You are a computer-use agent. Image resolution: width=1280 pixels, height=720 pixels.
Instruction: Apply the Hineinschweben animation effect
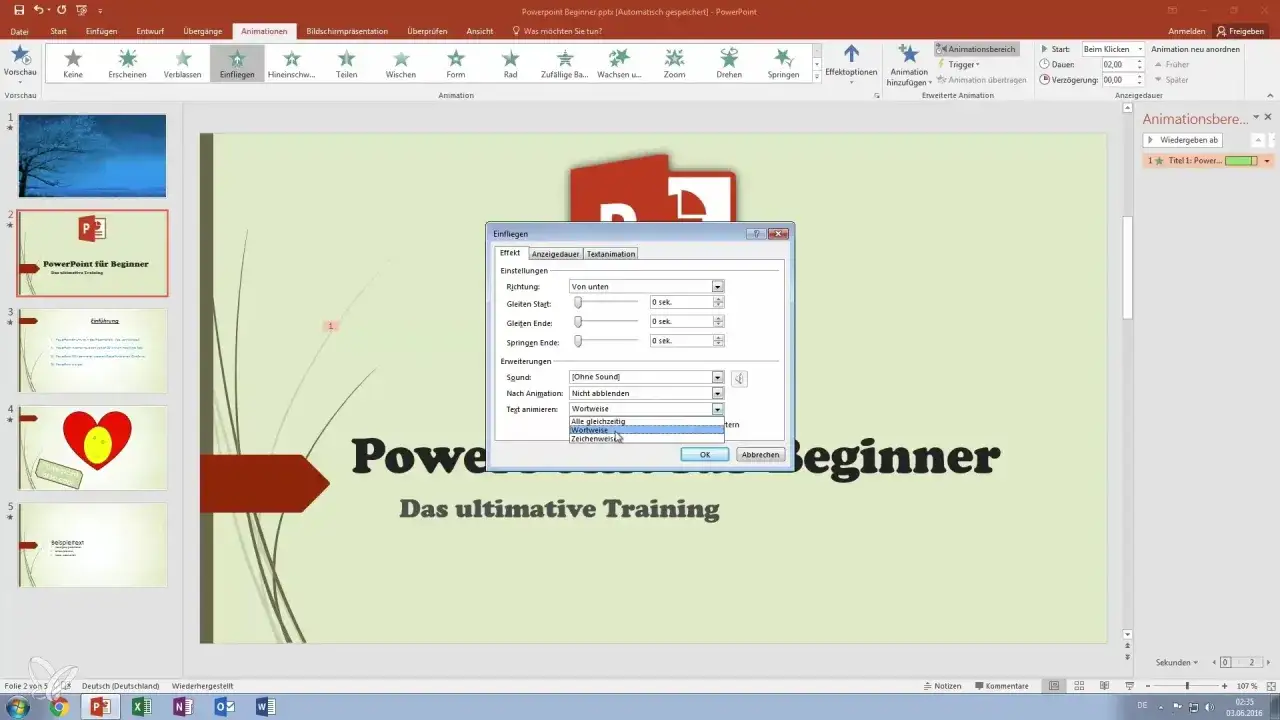[x=292, y=64]
